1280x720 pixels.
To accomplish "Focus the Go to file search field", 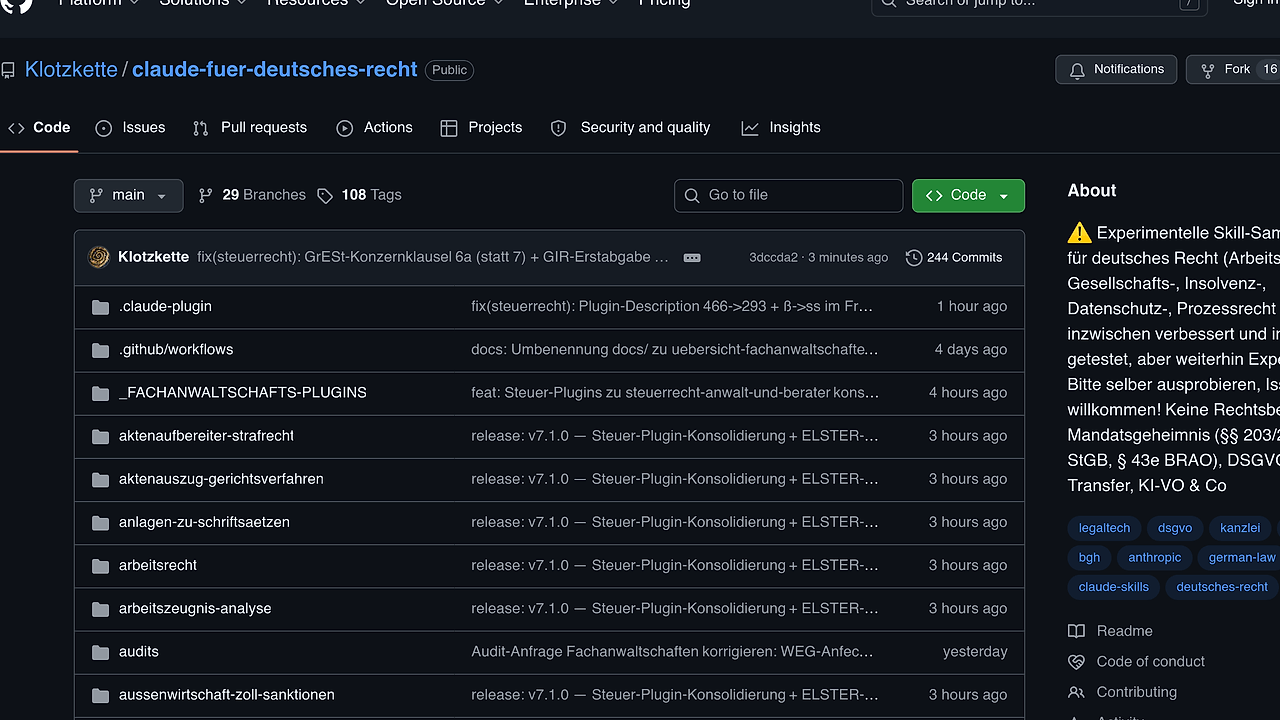I will point(789,195).
